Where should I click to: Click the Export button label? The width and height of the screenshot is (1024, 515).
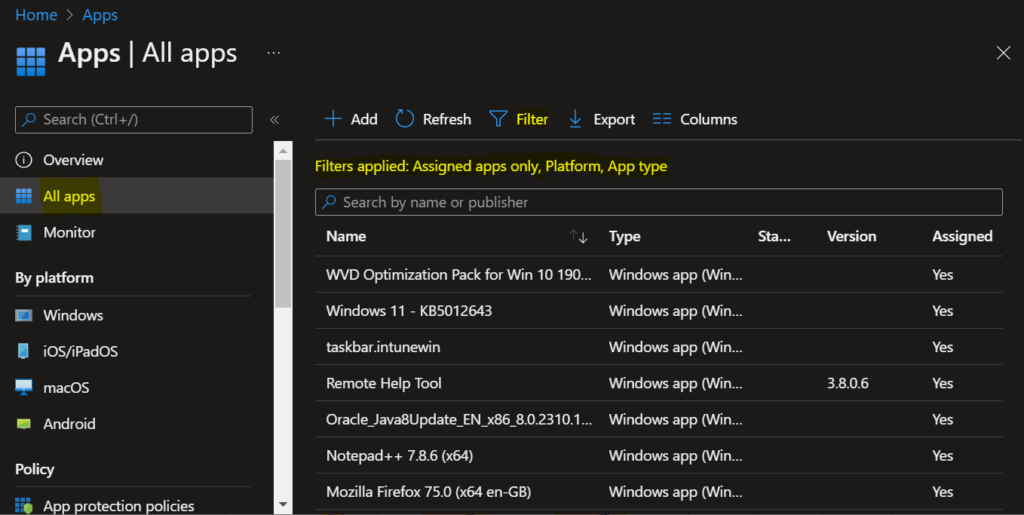coord(614,119)
